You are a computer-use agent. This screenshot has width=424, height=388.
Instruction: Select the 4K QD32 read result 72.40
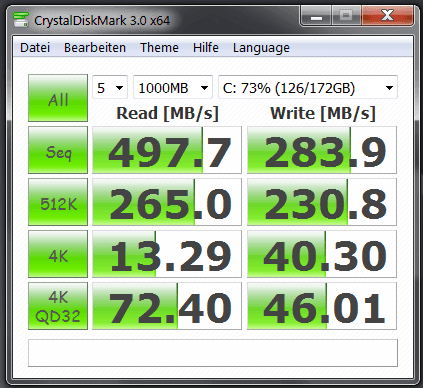point(167,306)
